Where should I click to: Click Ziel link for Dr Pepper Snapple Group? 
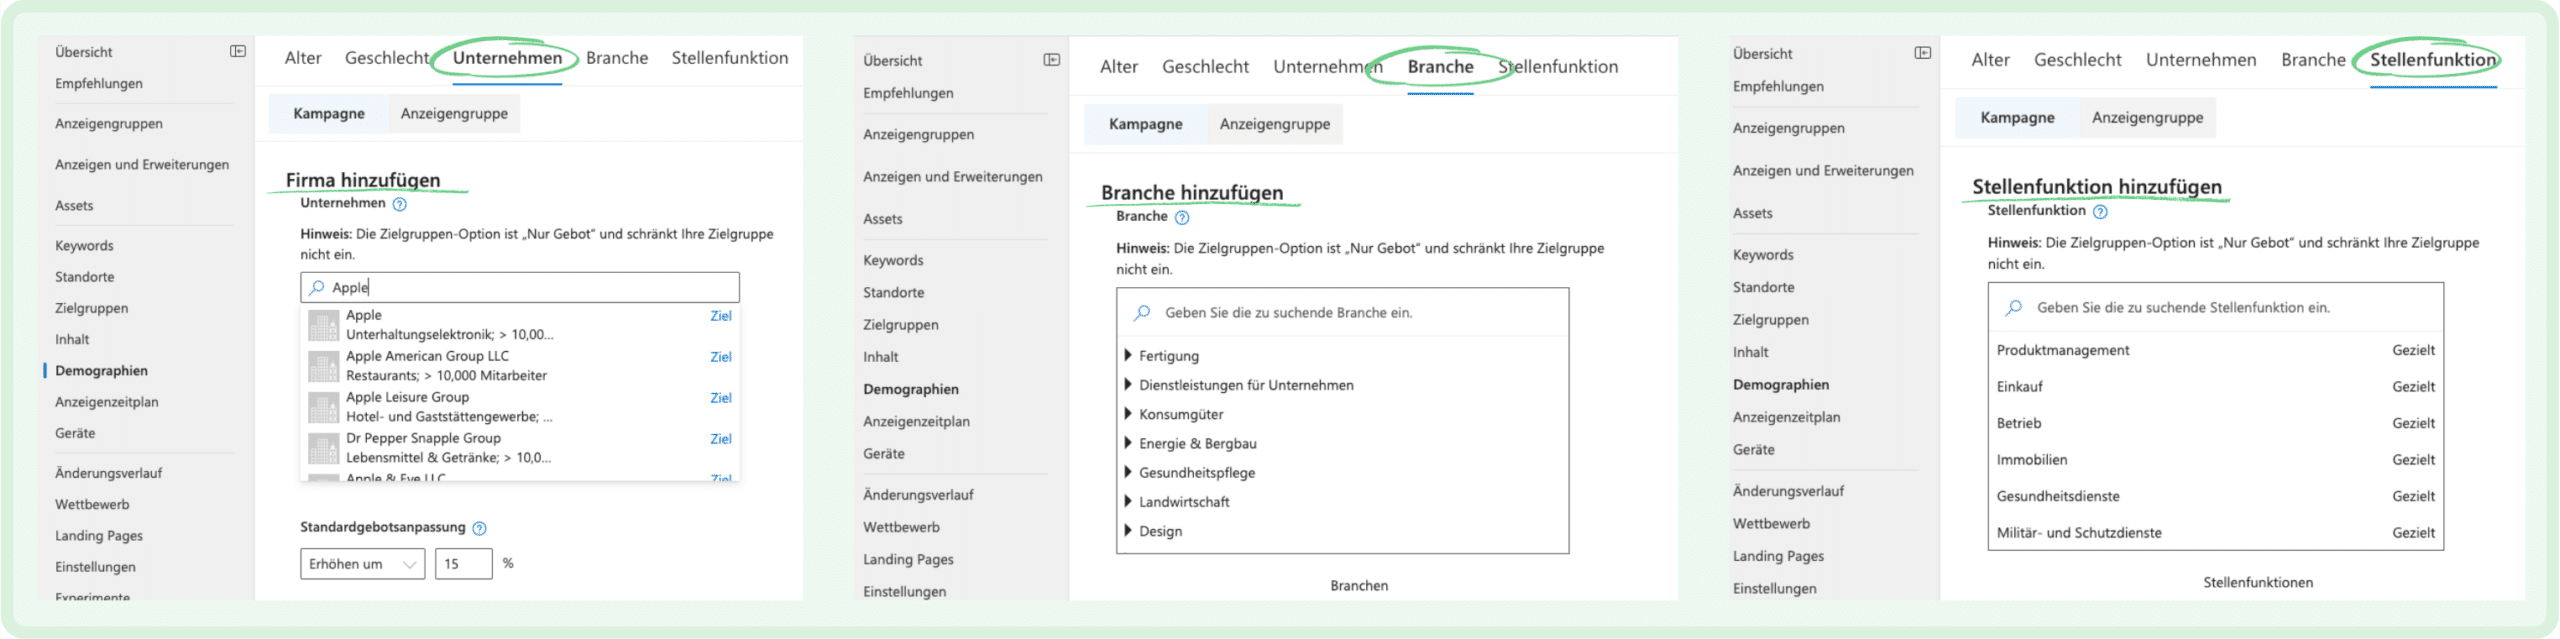tap(721, 439)
